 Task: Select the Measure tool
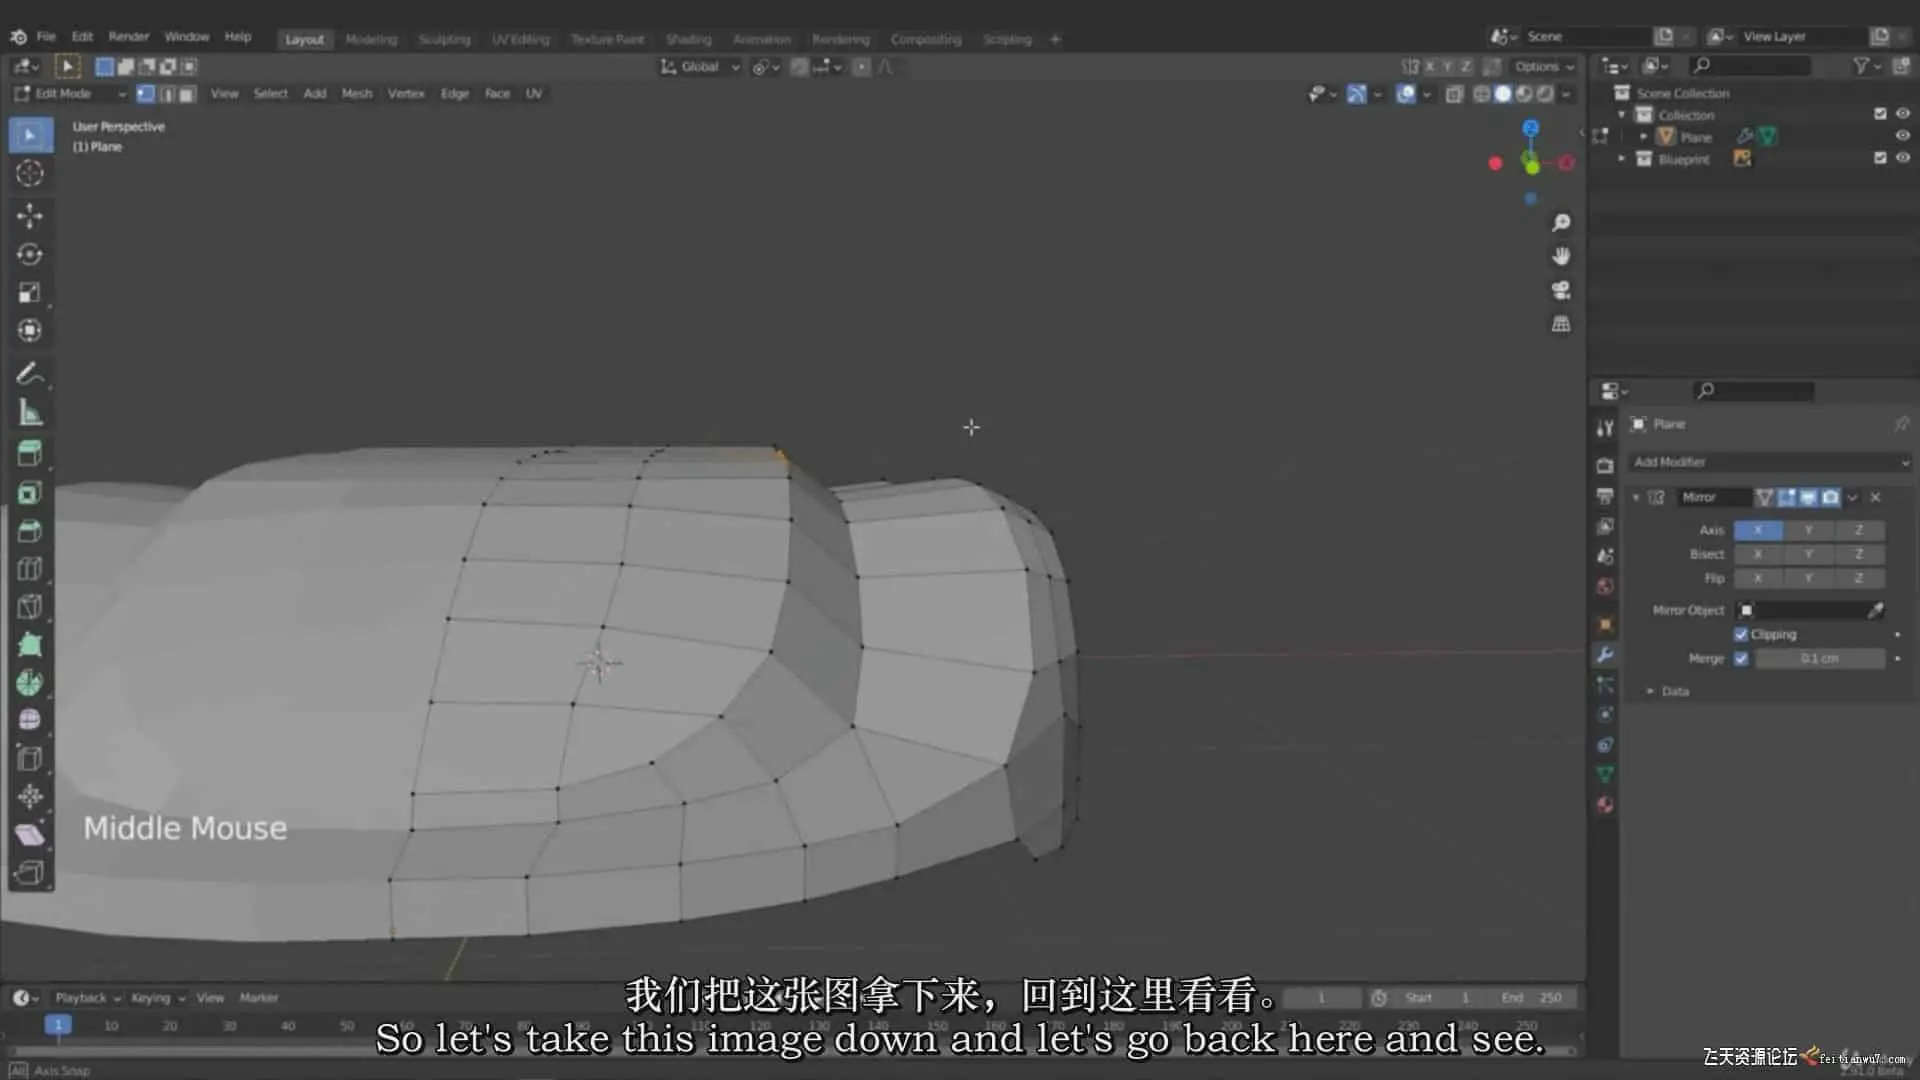(30, 412)
